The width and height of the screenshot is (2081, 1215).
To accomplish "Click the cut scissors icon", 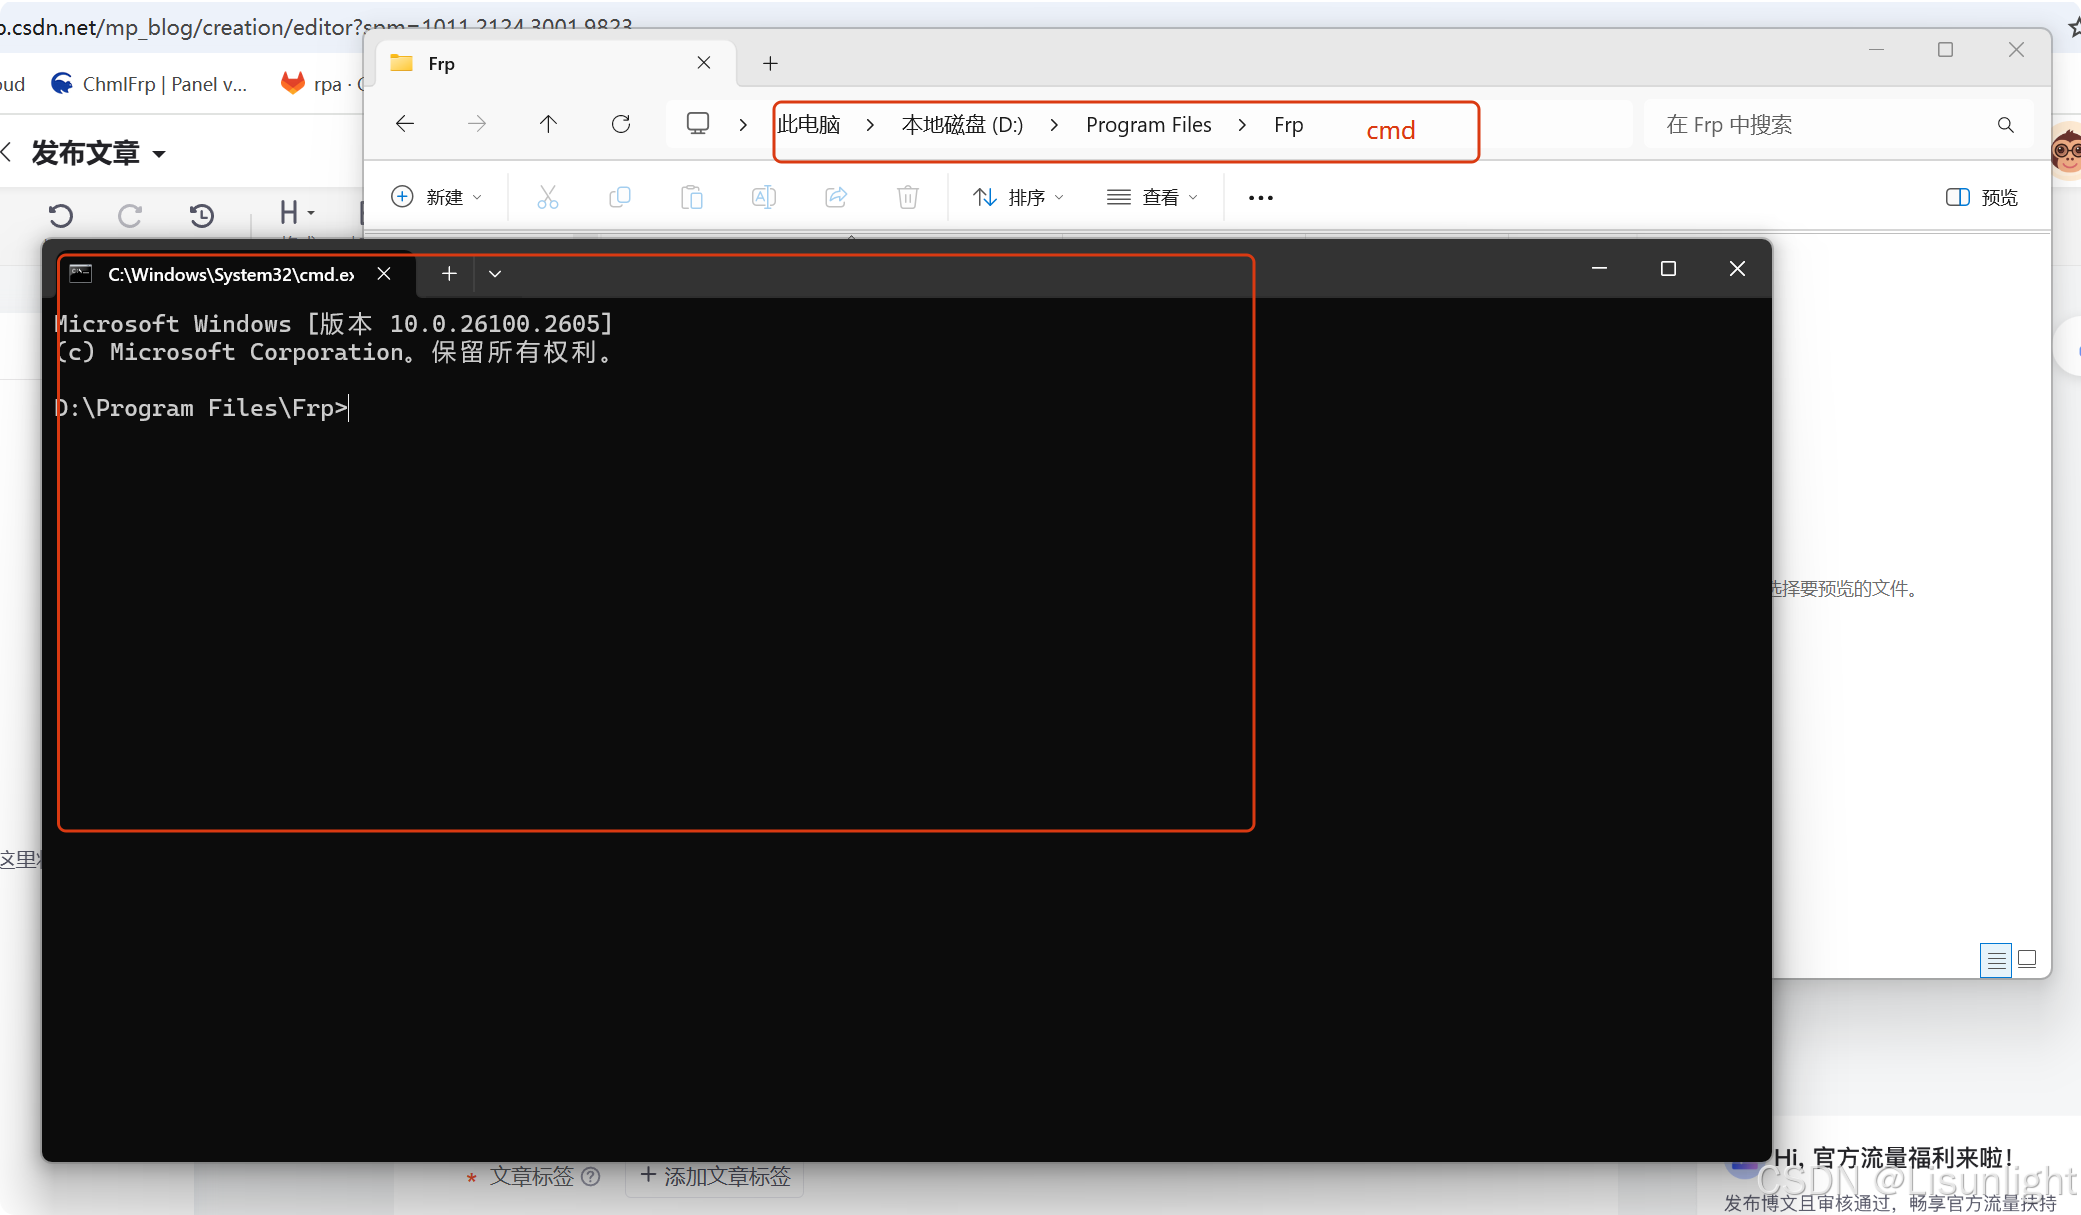I will click(x=547, y=197).
